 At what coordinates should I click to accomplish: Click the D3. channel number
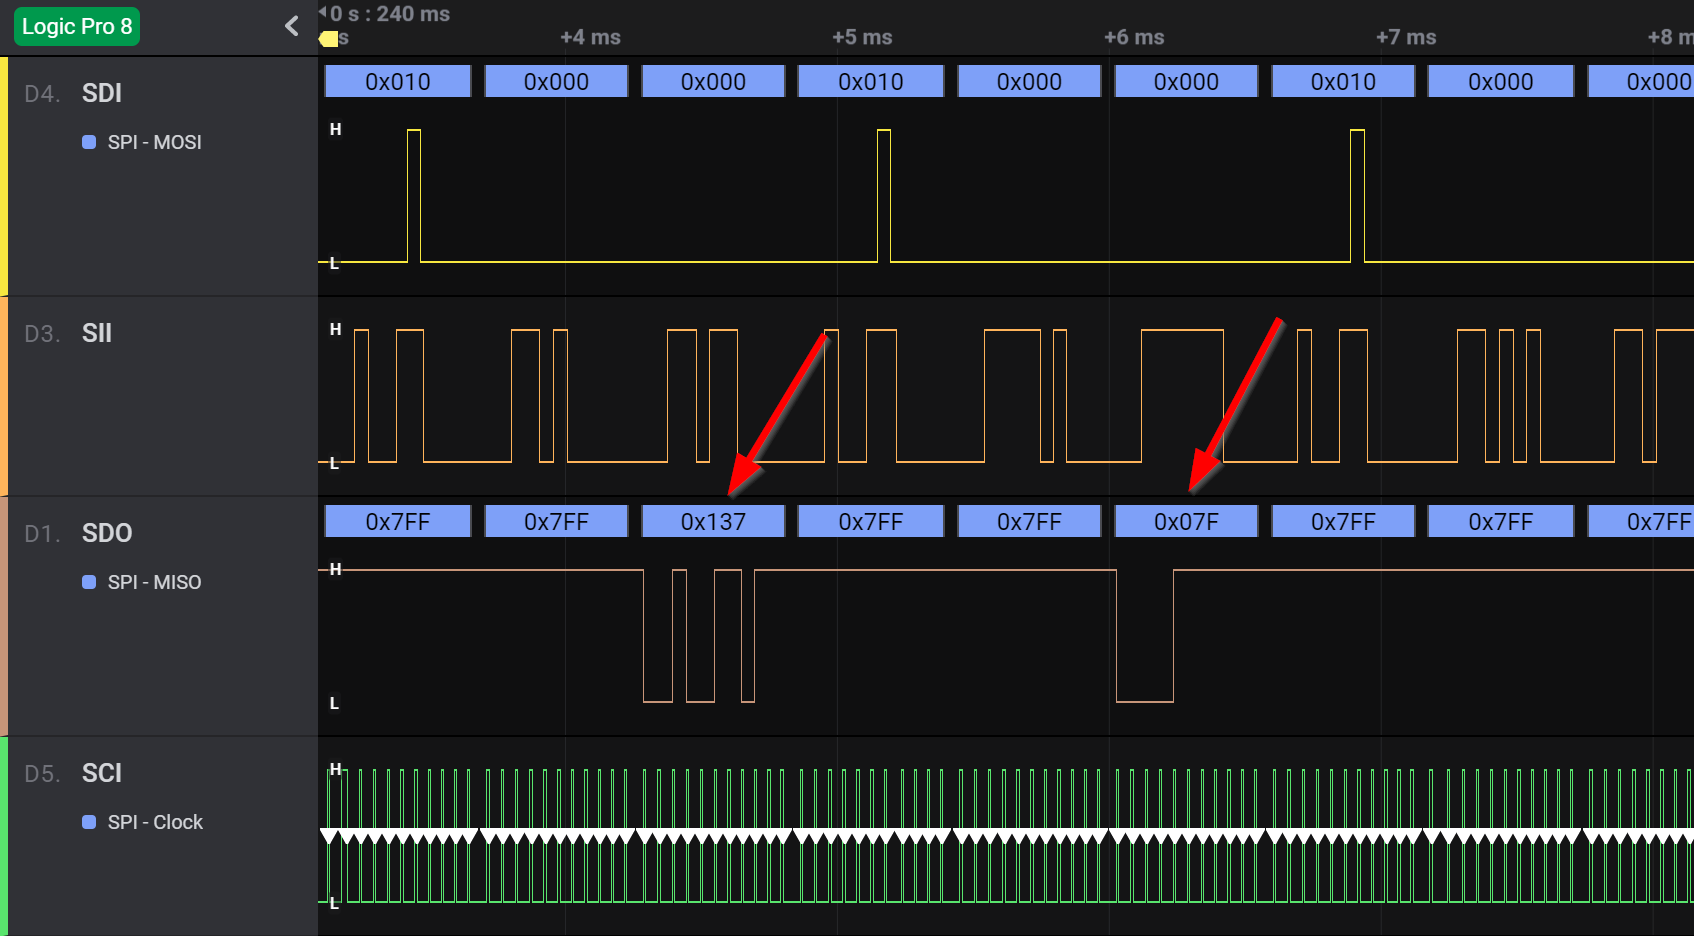point(42,334)
